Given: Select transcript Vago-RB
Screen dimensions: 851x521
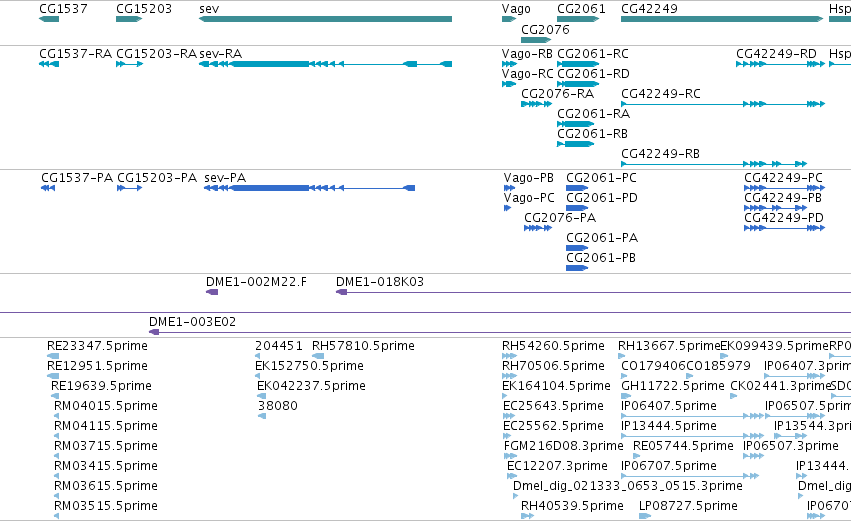Looking at the screenshot, I should pos(509,64).
